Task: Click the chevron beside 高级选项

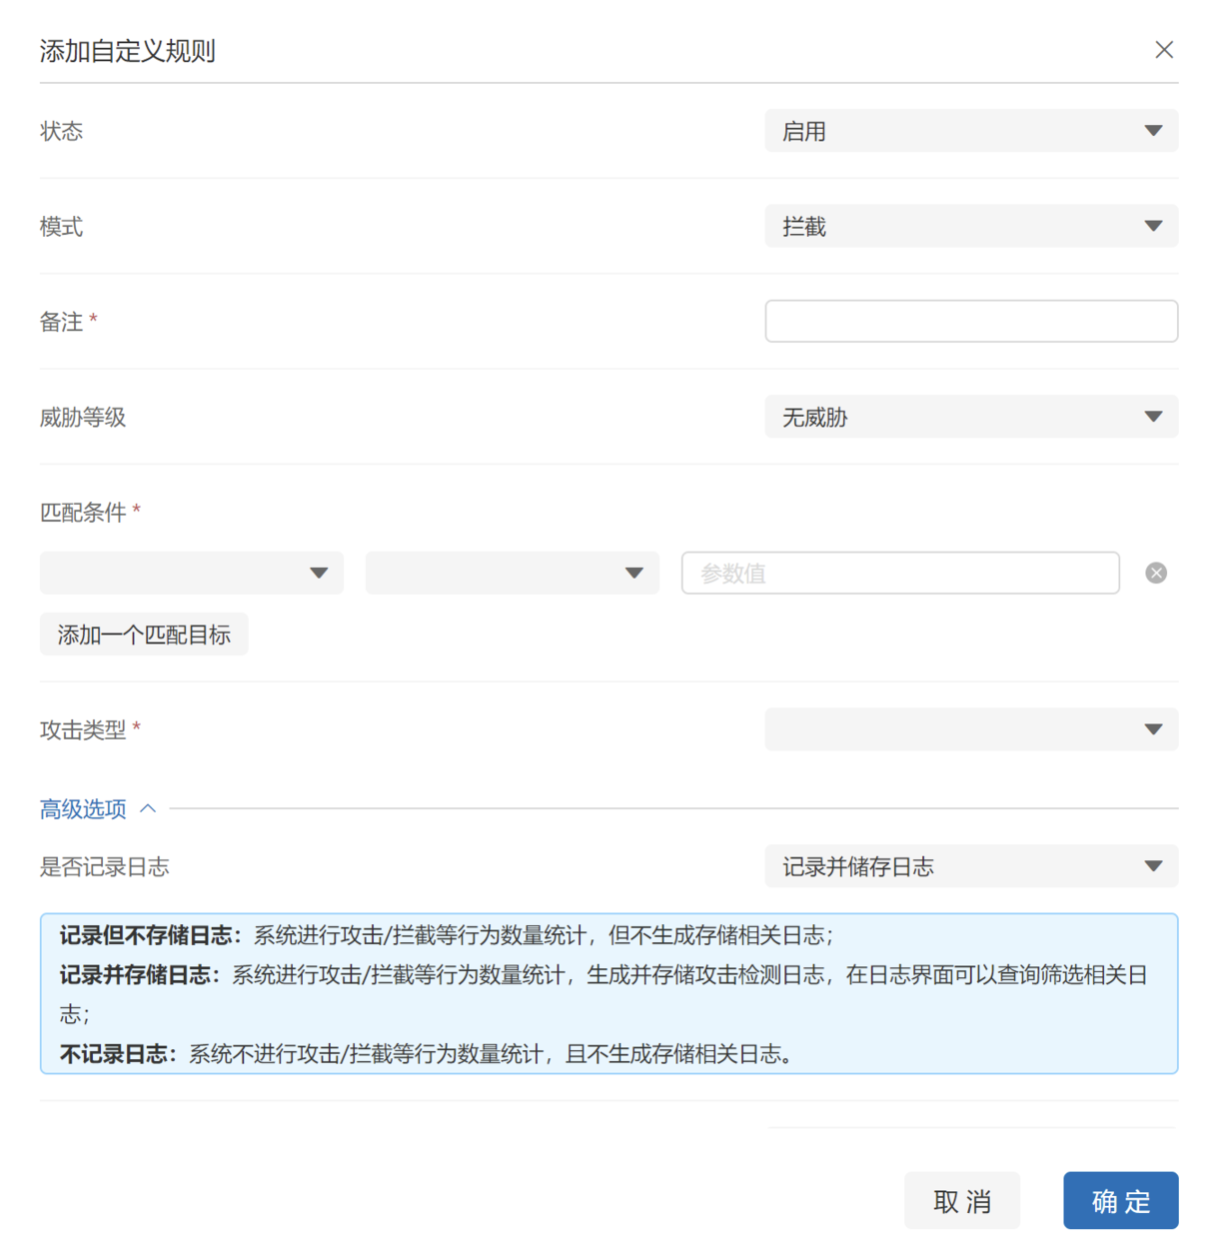Action: [x=148, y=809]
